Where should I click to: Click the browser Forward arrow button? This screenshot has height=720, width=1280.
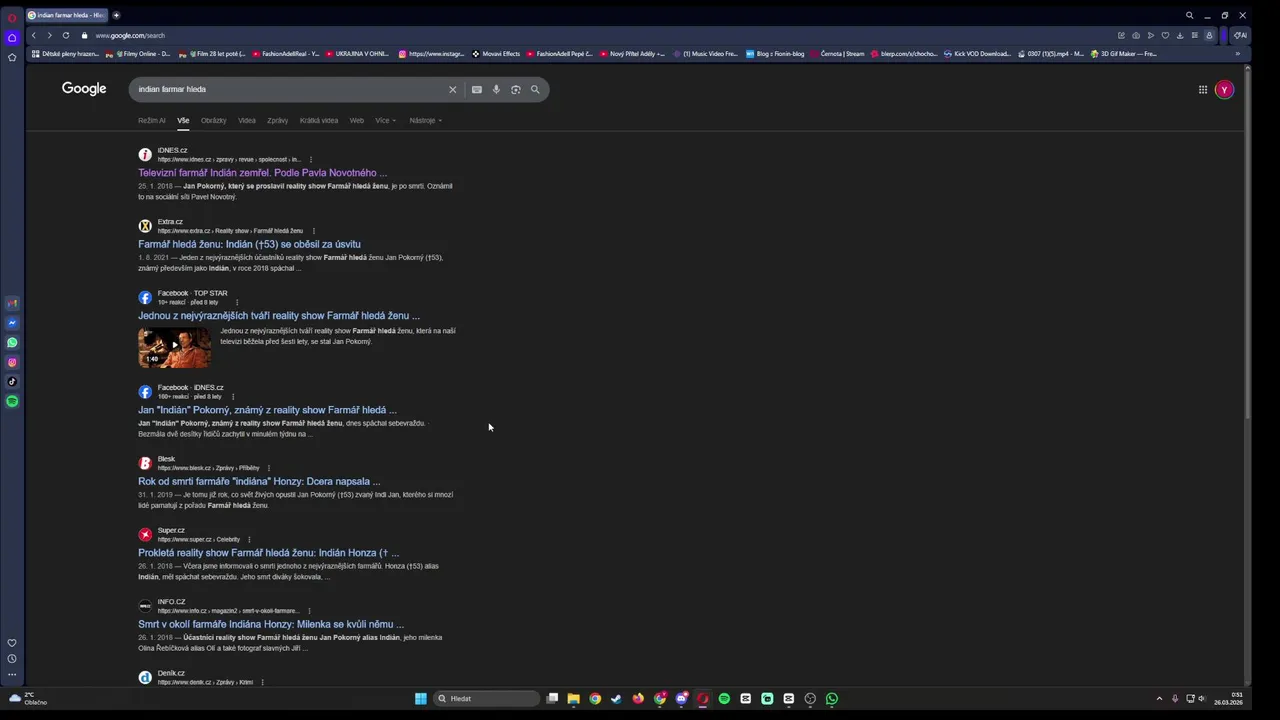(x=50, y=35)
